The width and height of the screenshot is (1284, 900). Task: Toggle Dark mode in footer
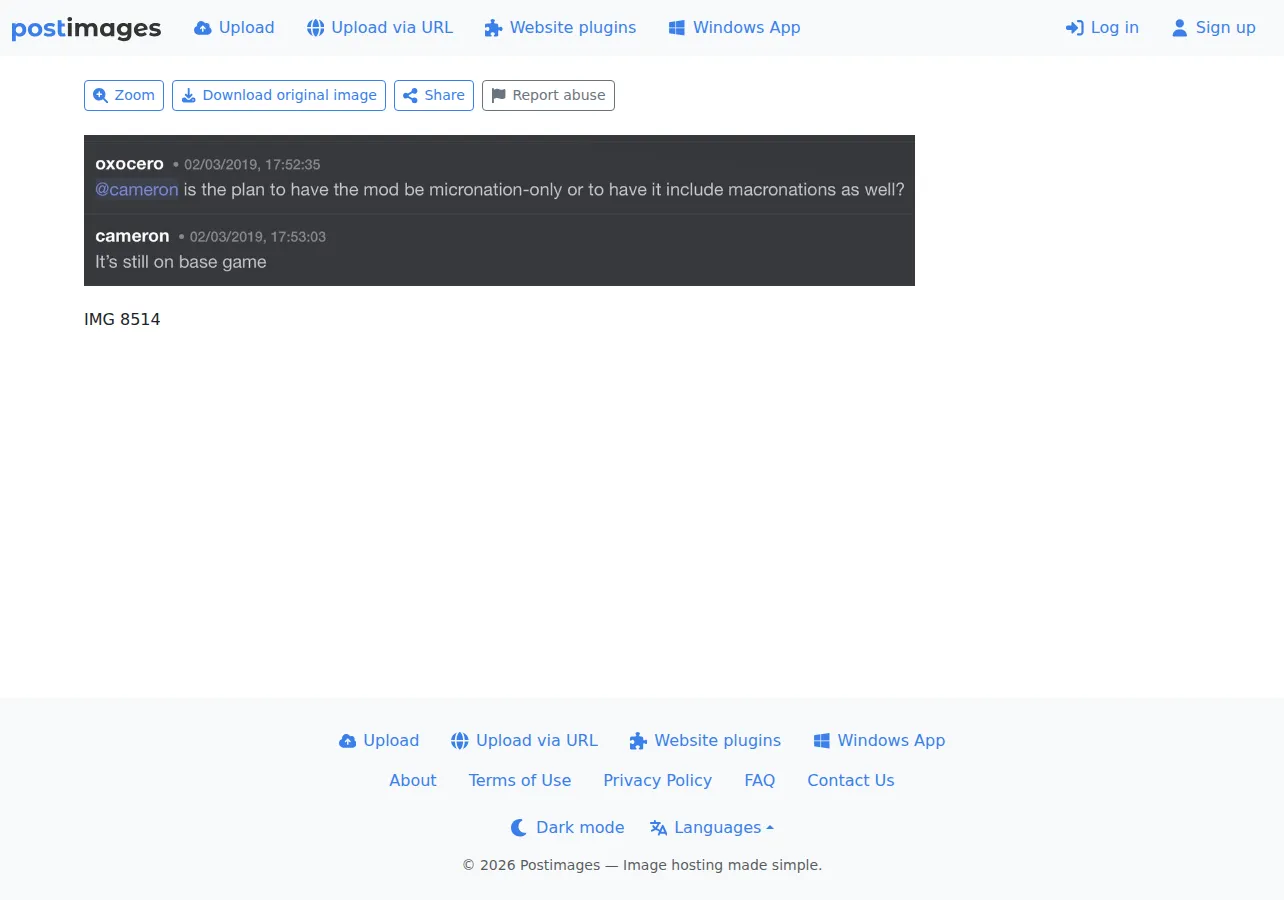click(x=567, y=827)
